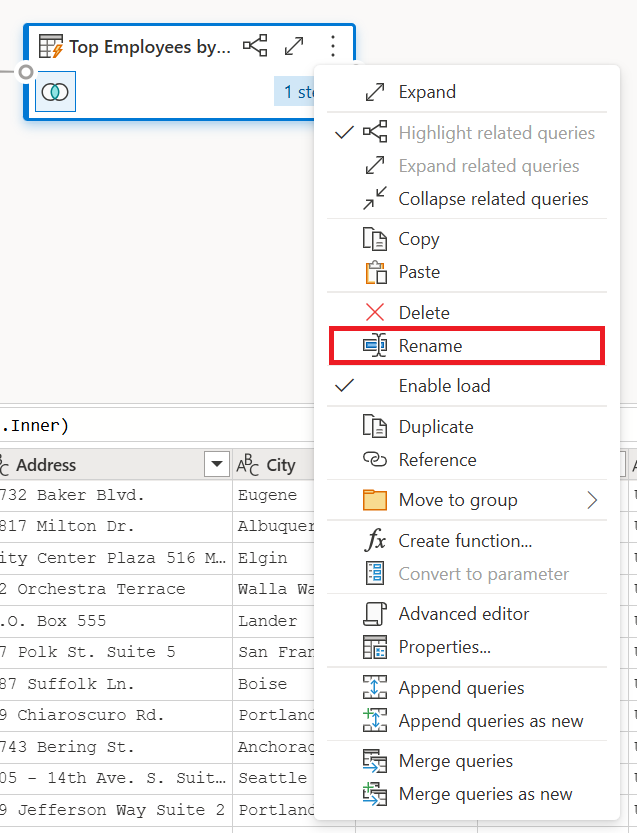Choose Merge queries
The width and height of the screenshot is (637, 833).
point(467,761)
